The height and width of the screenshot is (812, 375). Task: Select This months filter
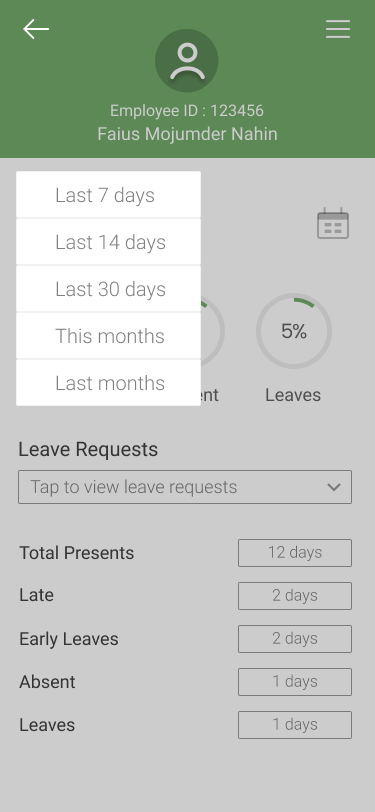[x=108, y=336]
